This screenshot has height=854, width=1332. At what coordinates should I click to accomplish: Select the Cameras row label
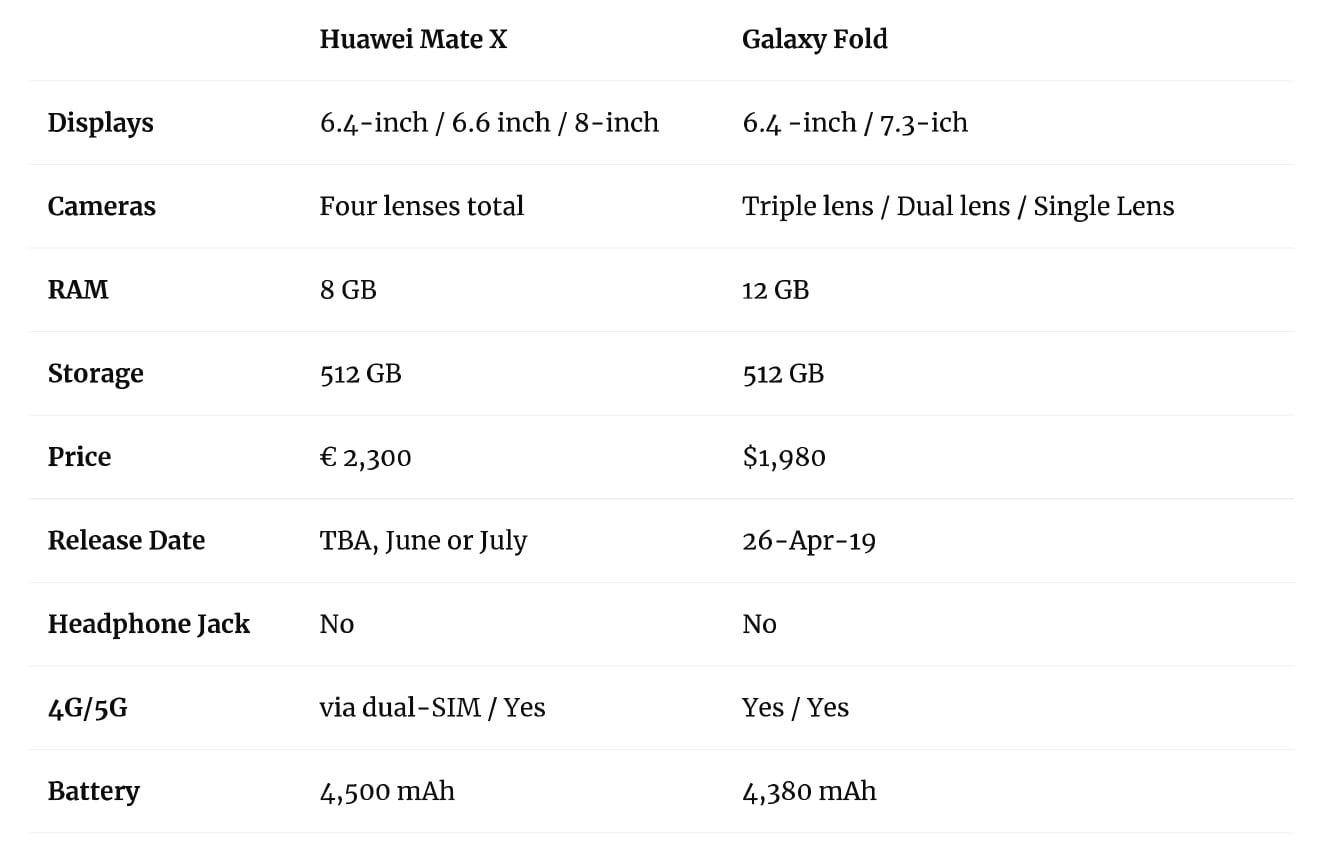click(101, 206)
